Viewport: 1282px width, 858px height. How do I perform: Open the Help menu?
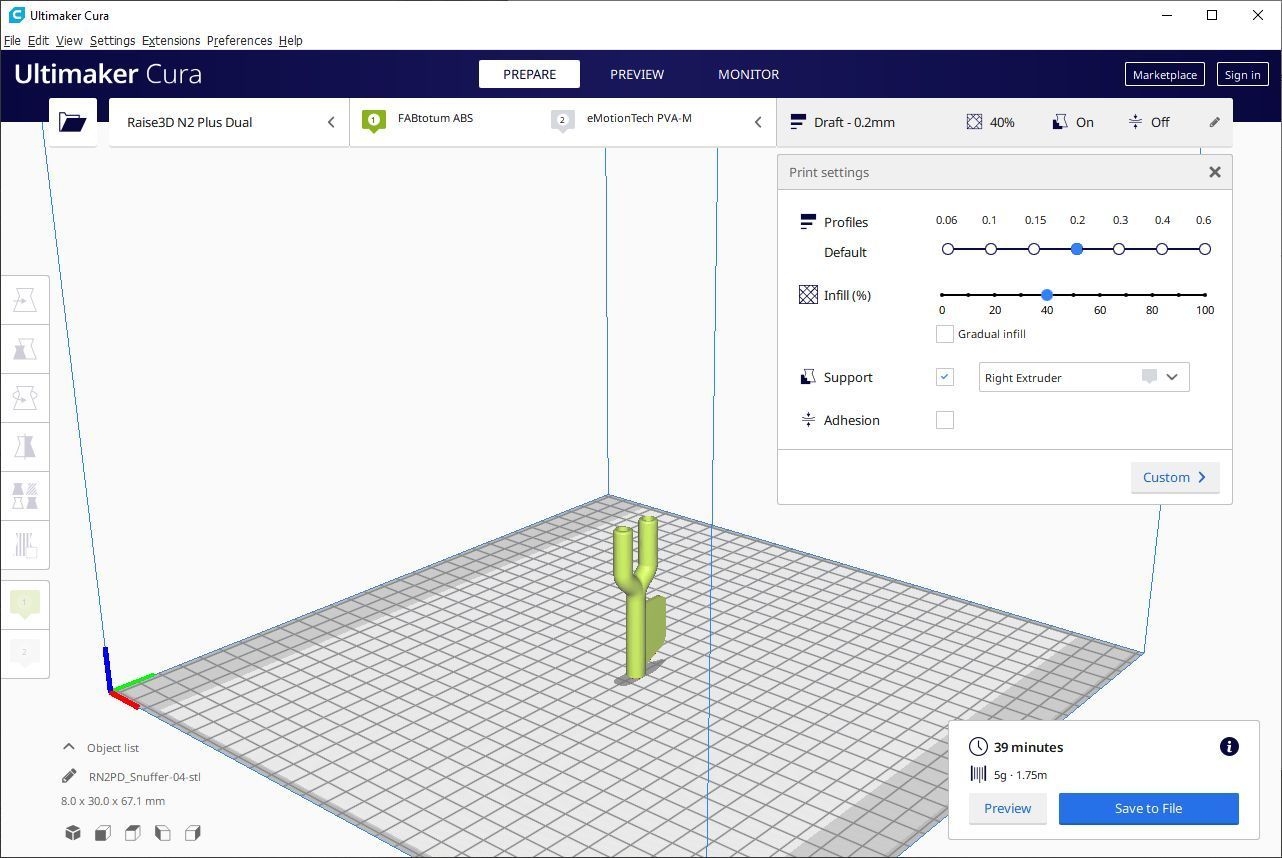pos(290,41)
